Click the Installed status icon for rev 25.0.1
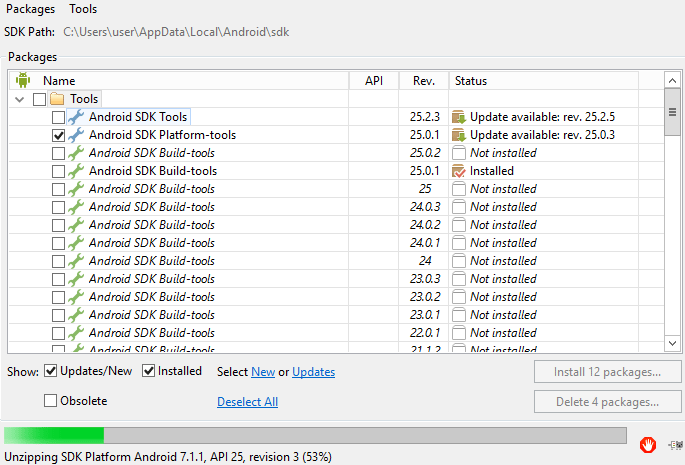This screenshot has width=685, height=465. (459, 171)
